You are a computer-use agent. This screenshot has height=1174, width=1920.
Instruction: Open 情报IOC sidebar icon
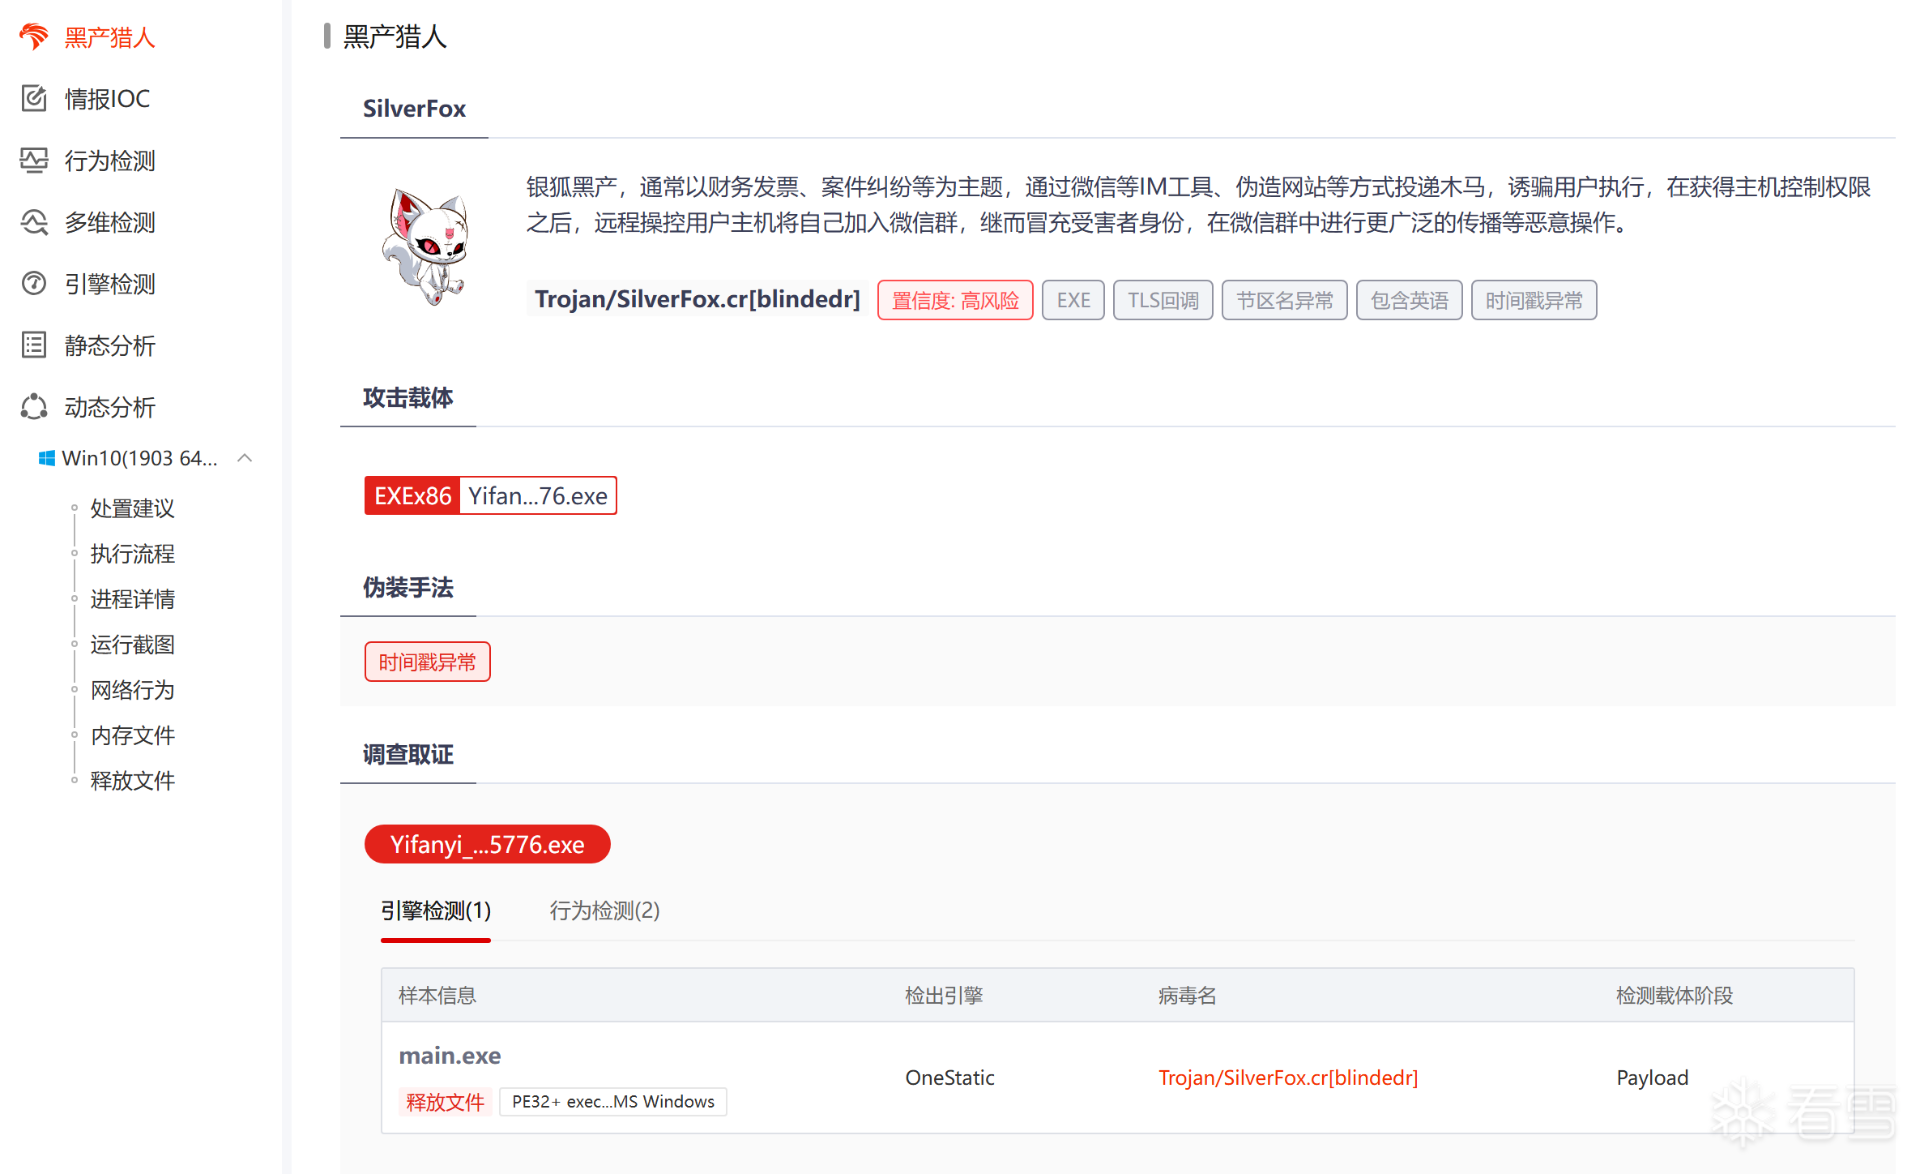click(34, 98)
